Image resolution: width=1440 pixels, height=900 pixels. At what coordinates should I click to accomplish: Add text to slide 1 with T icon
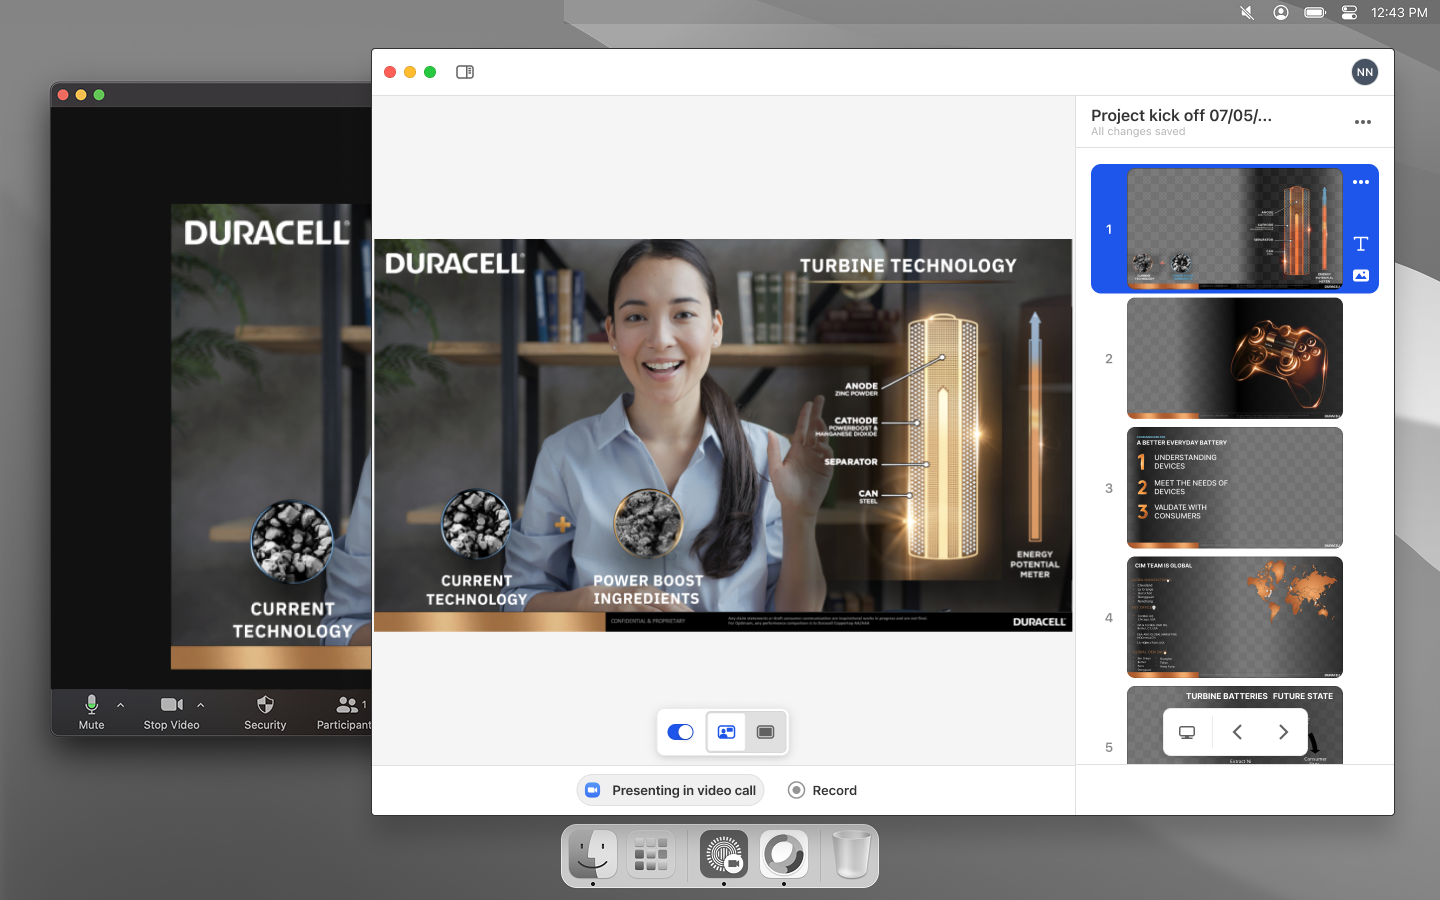point(1361,244)
